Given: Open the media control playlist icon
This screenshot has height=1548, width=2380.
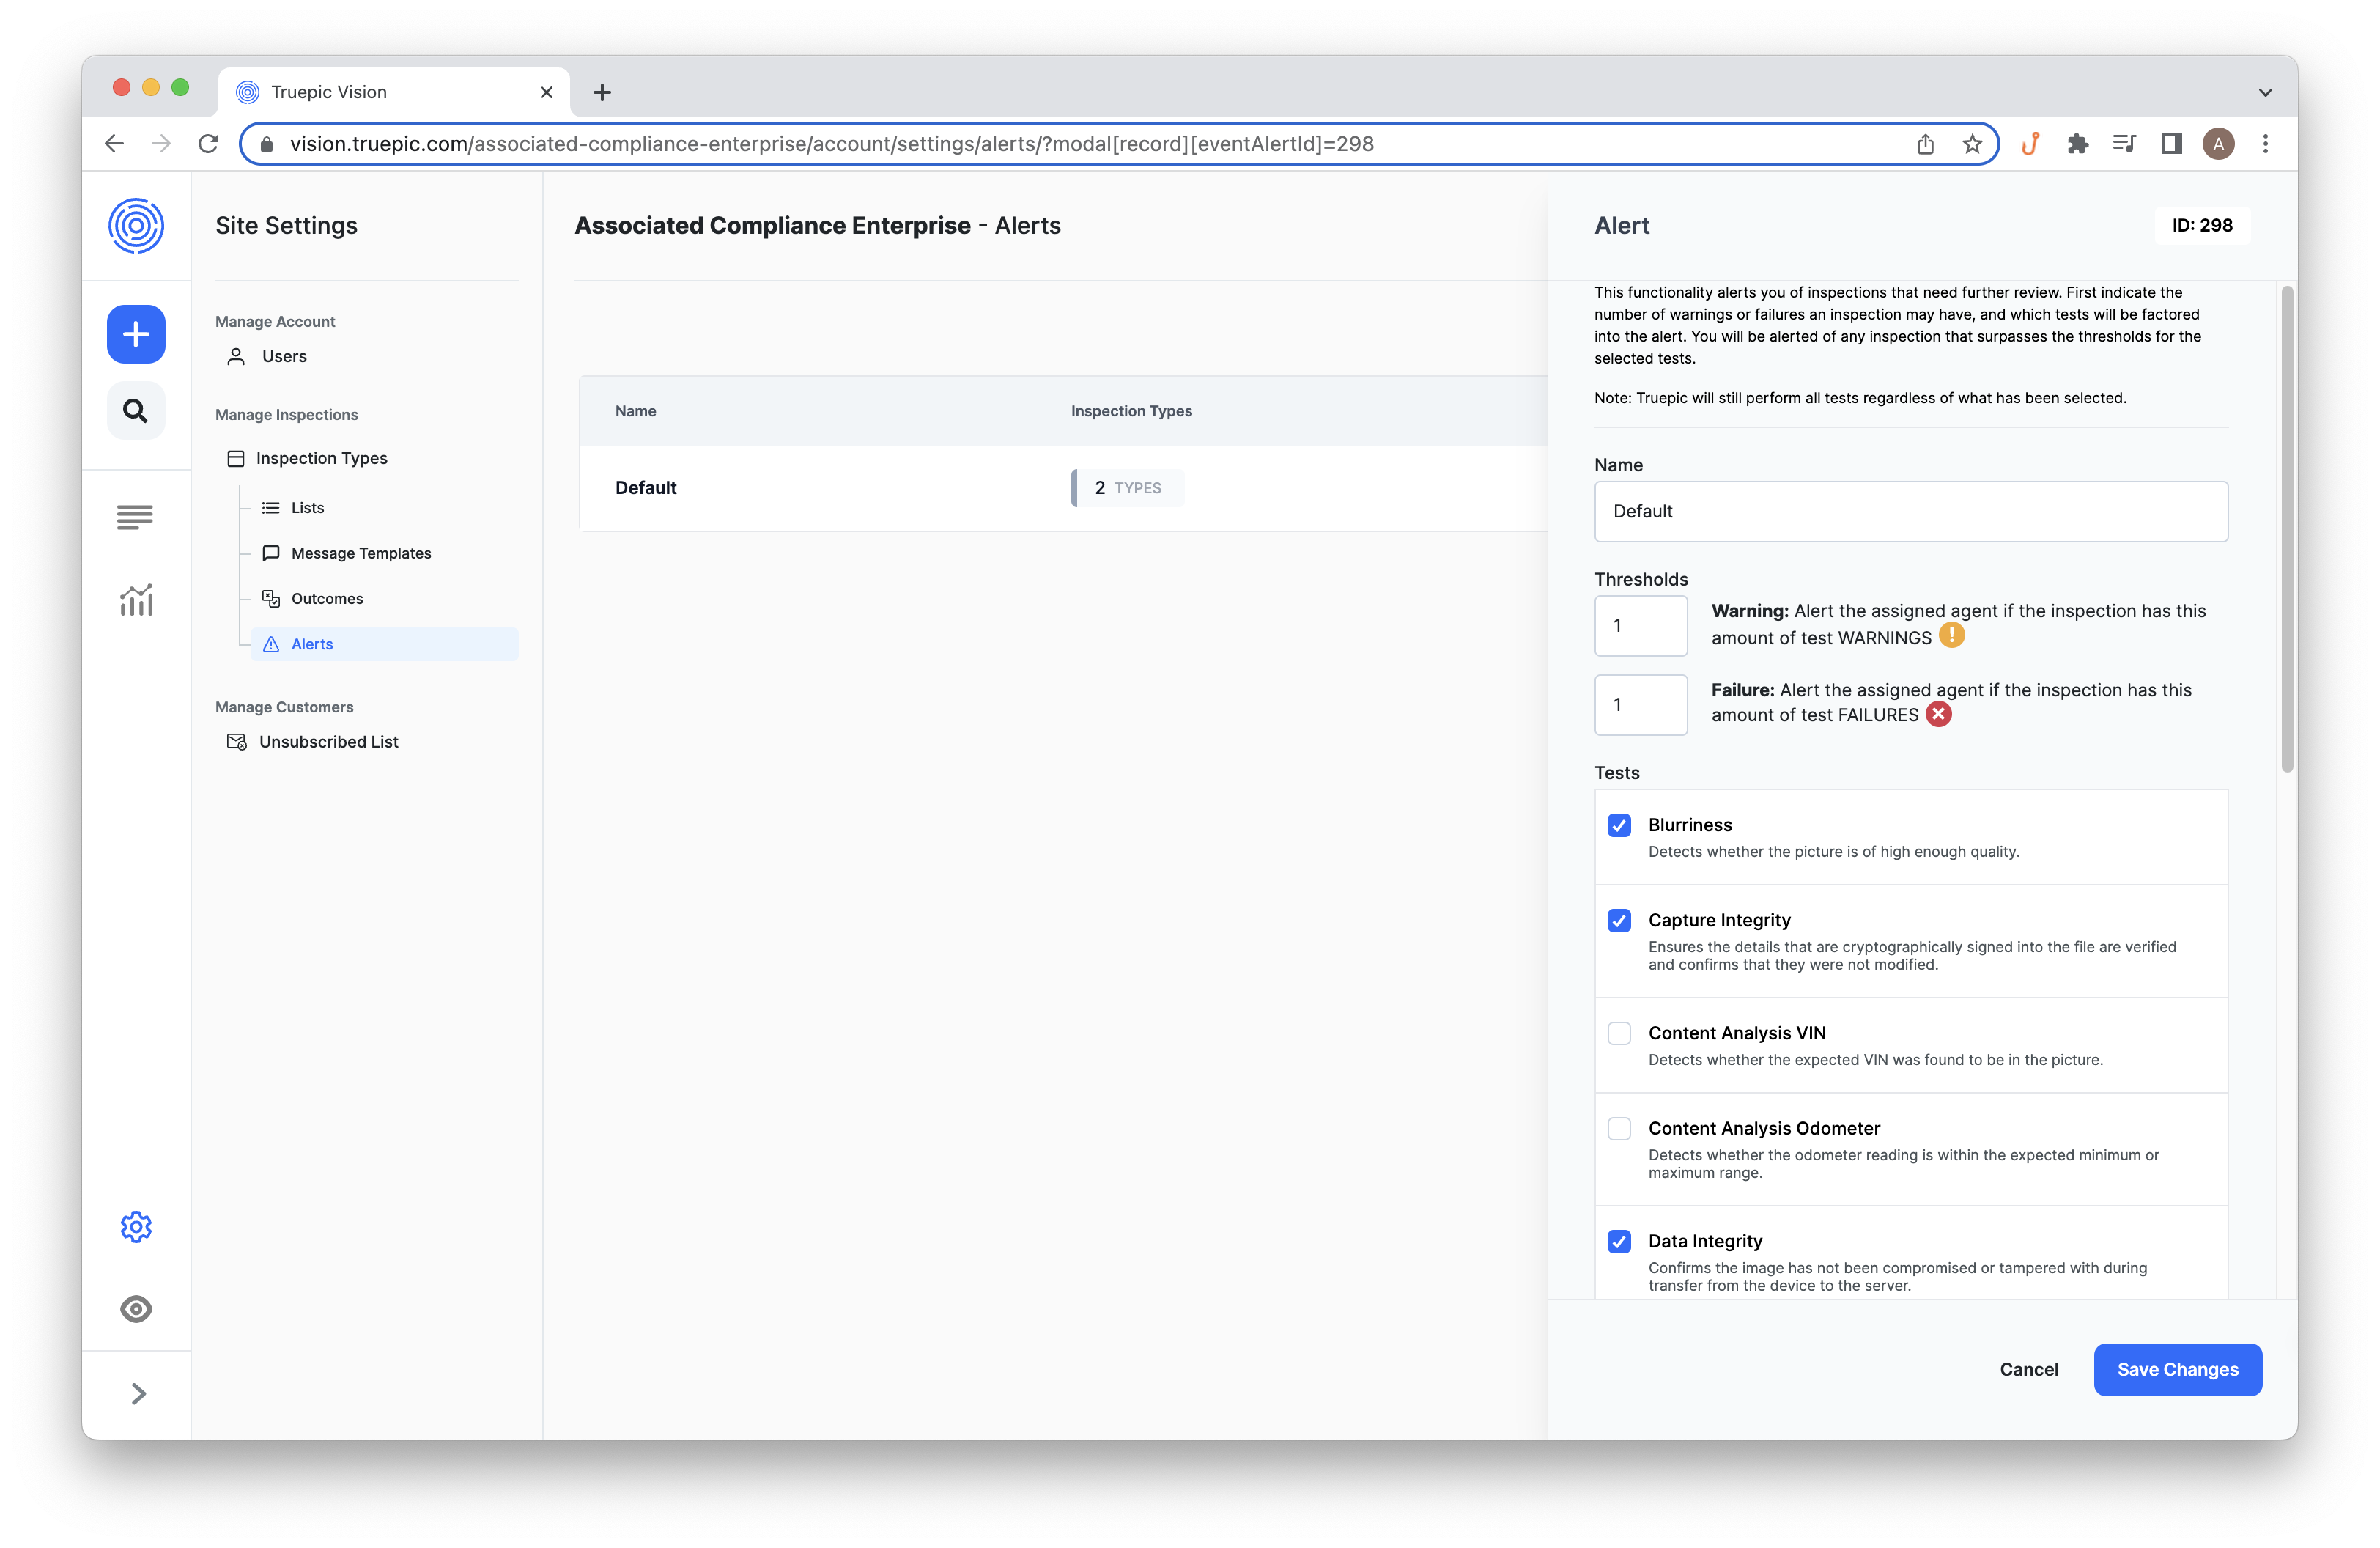Looking at the screenshot, I should click(x=2125, y=144).
